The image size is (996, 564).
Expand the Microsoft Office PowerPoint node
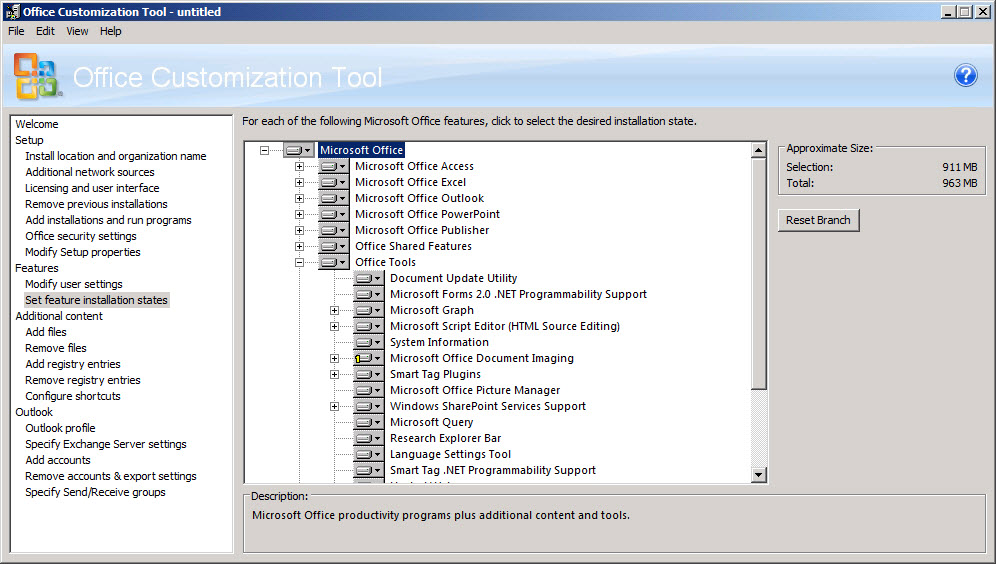pyautogui.click(x=299, y=215)
